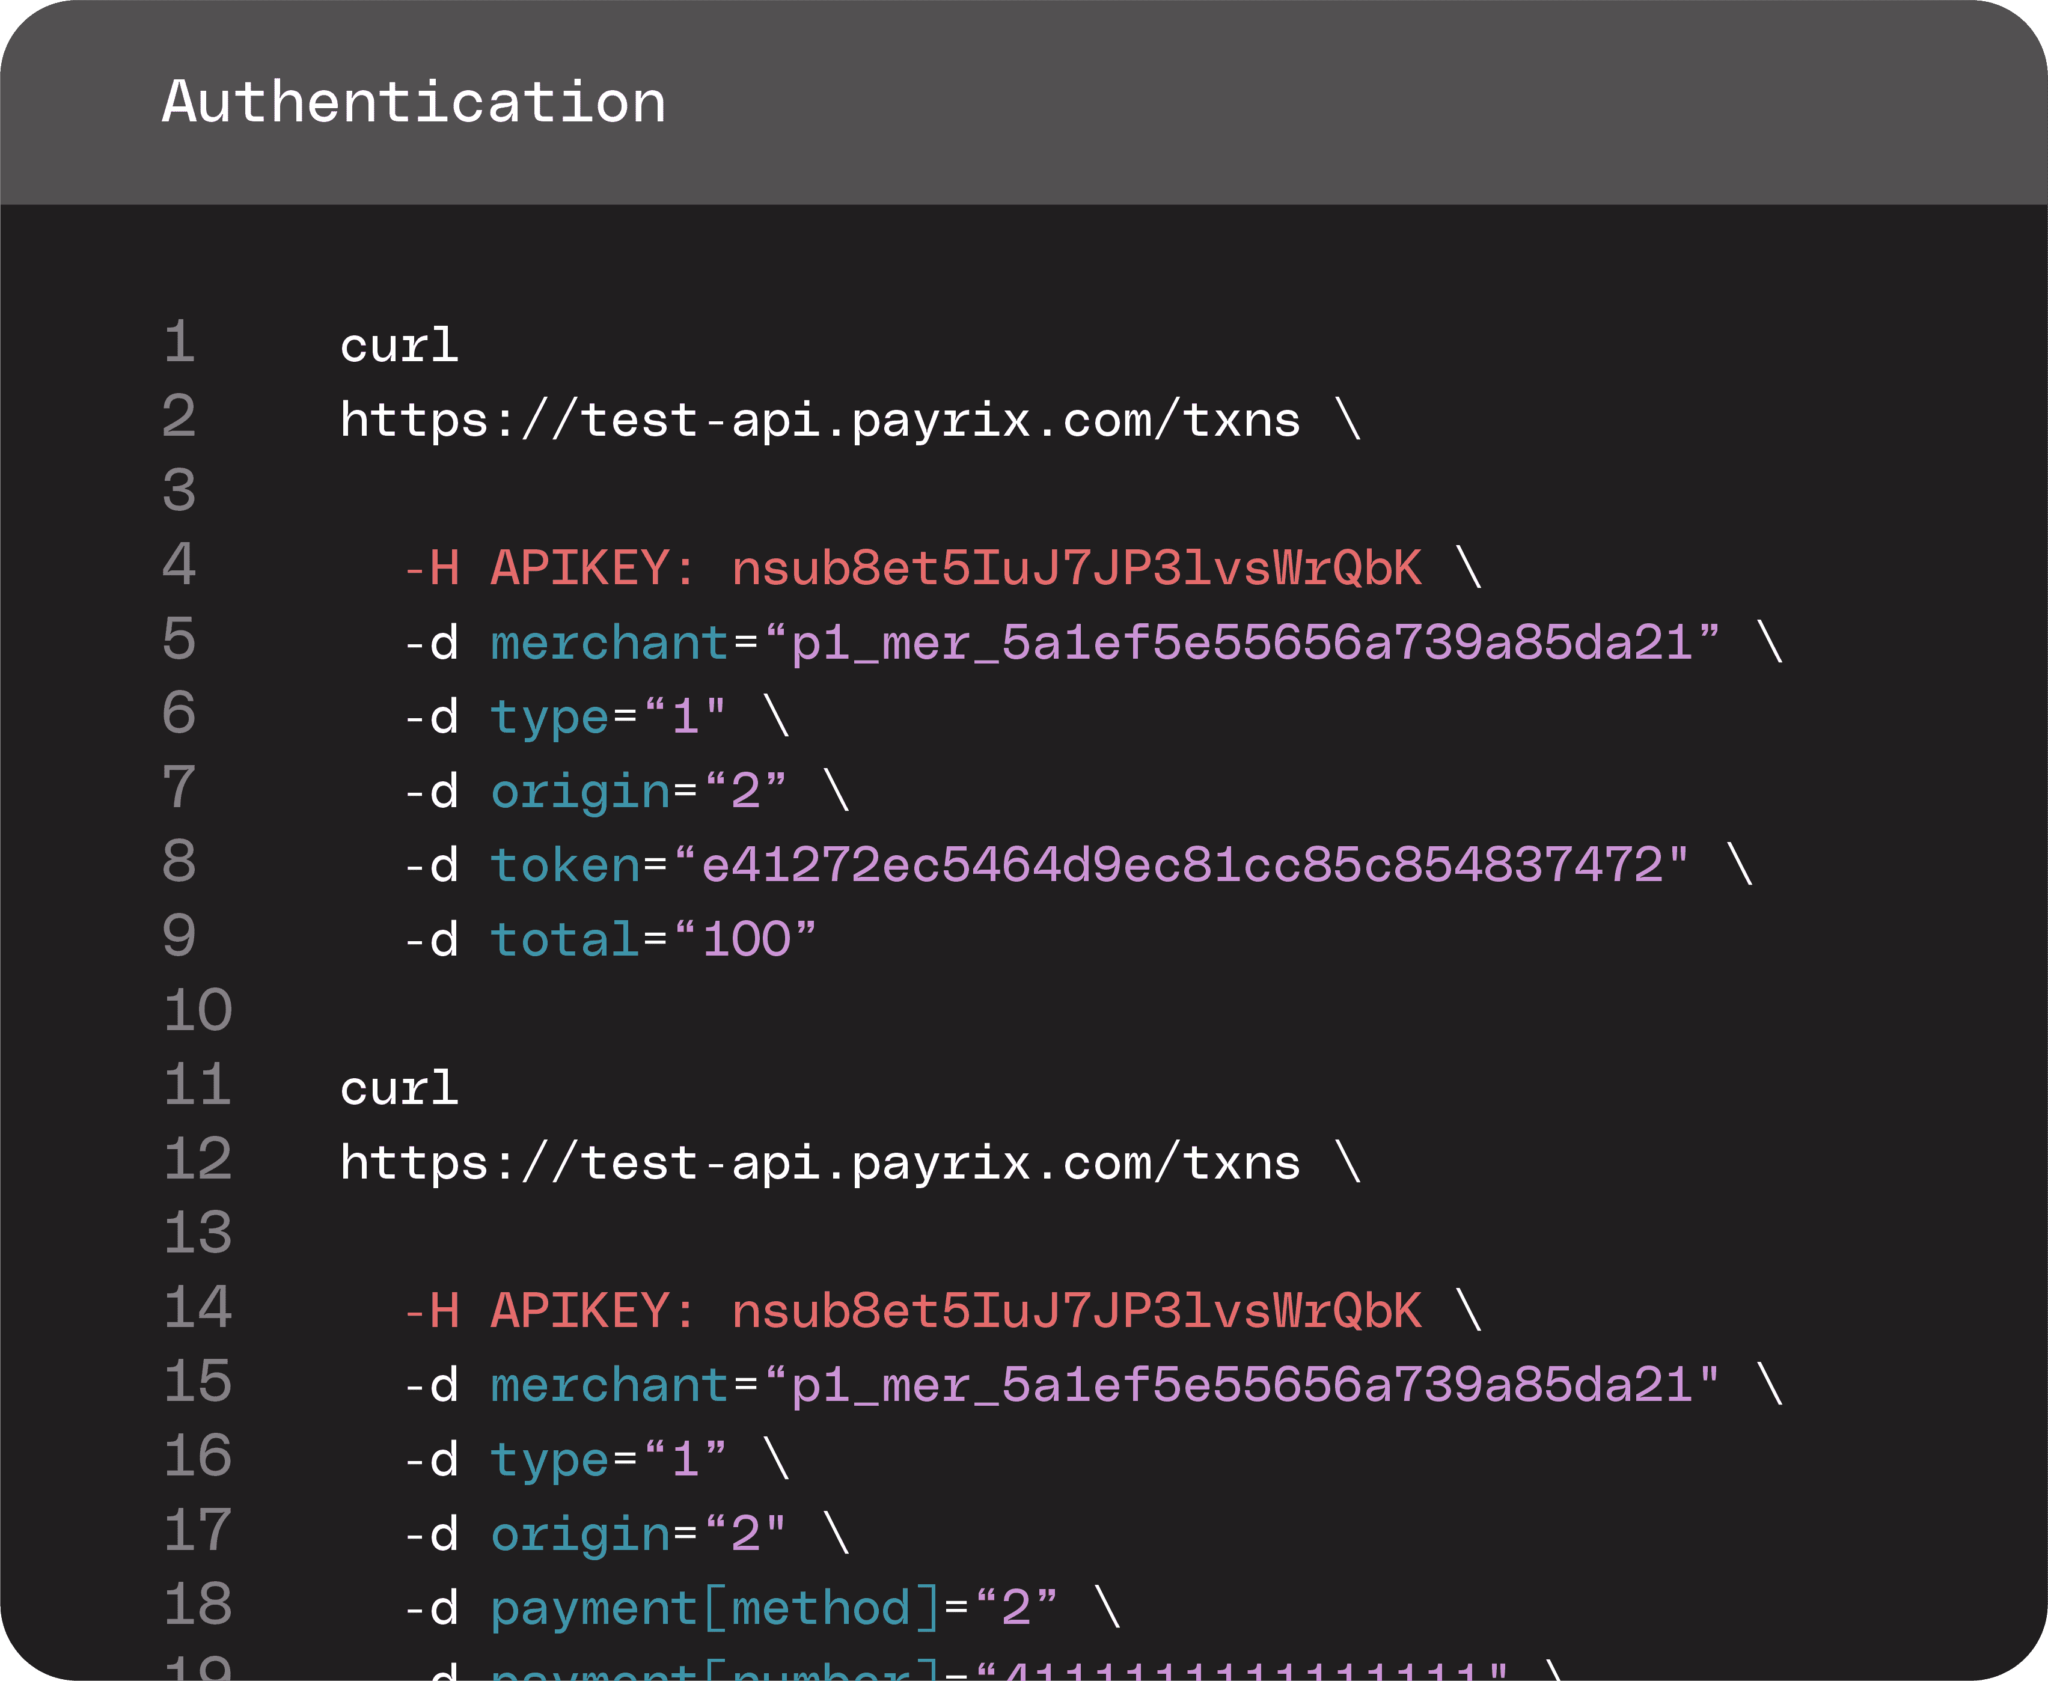Click the first test-api.payrix.com URL
Viewport: 2048px width, 1681px height.
(x=820, y=420)
